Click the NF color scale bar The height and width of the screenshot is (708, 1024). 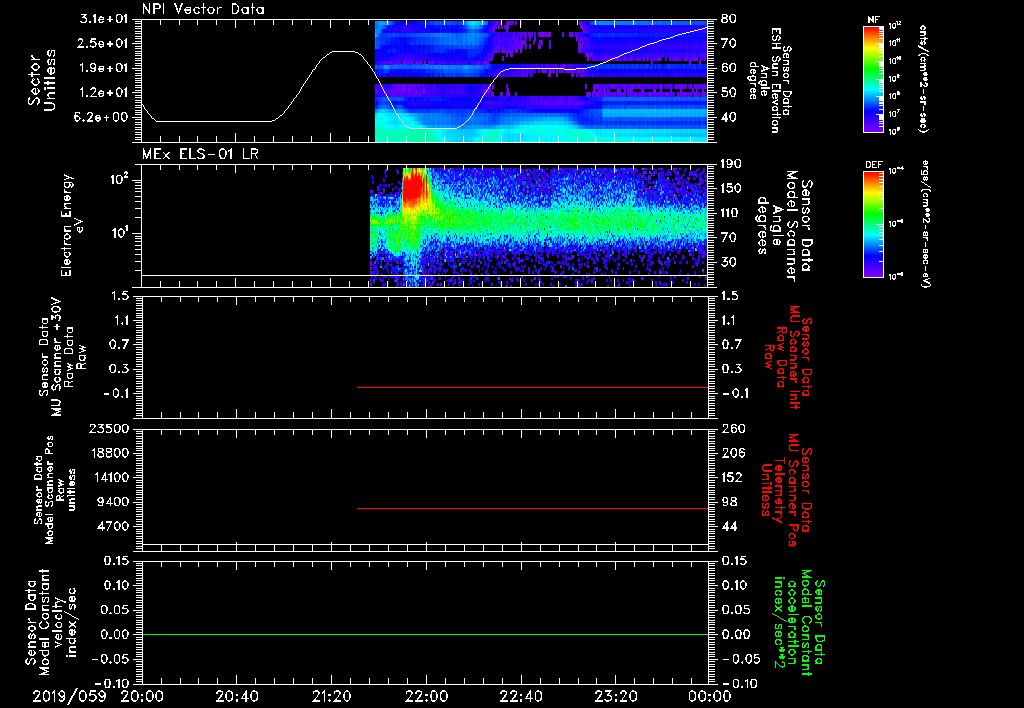(x=873, y=78)
